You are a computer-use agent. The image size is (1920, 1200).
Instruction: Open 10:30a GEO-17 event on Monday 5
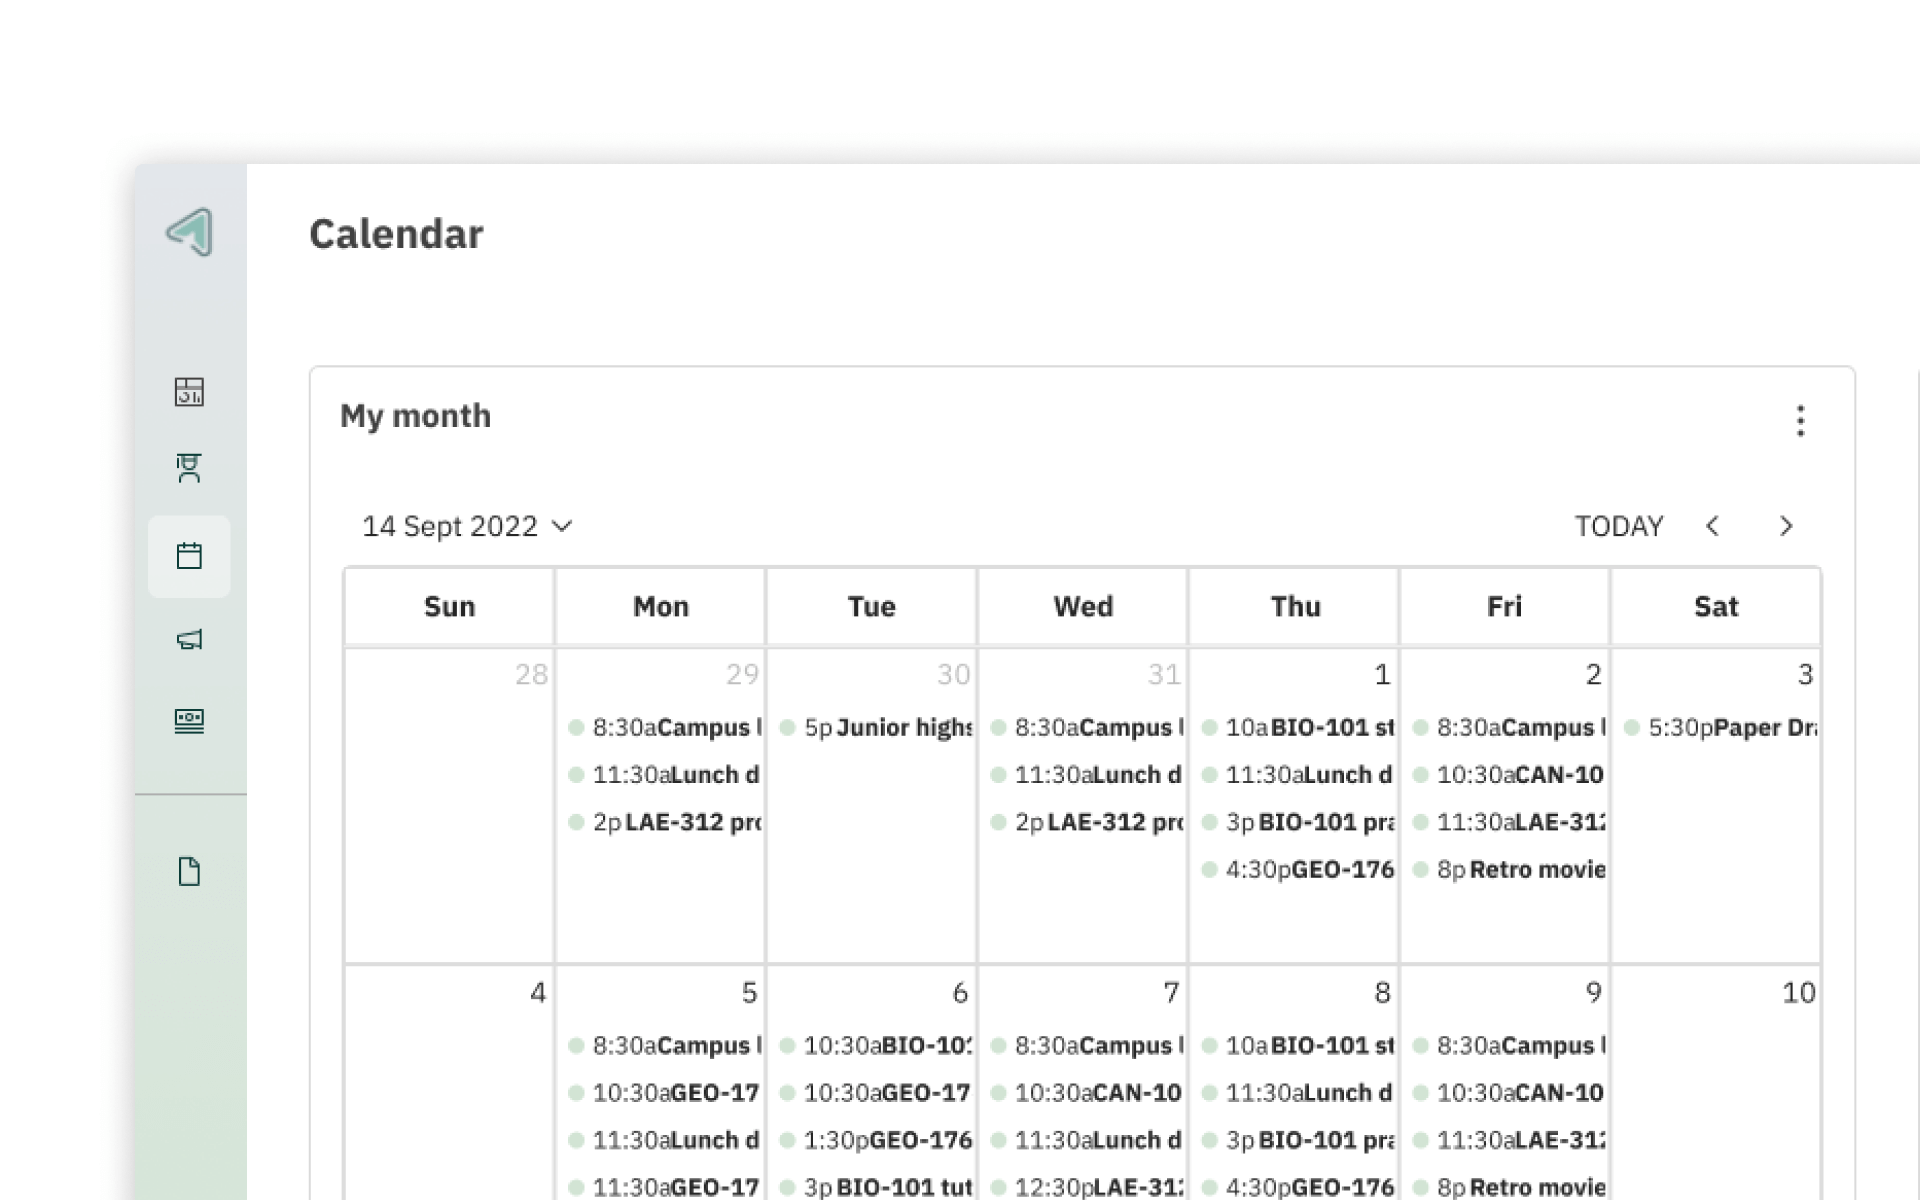664,1092
